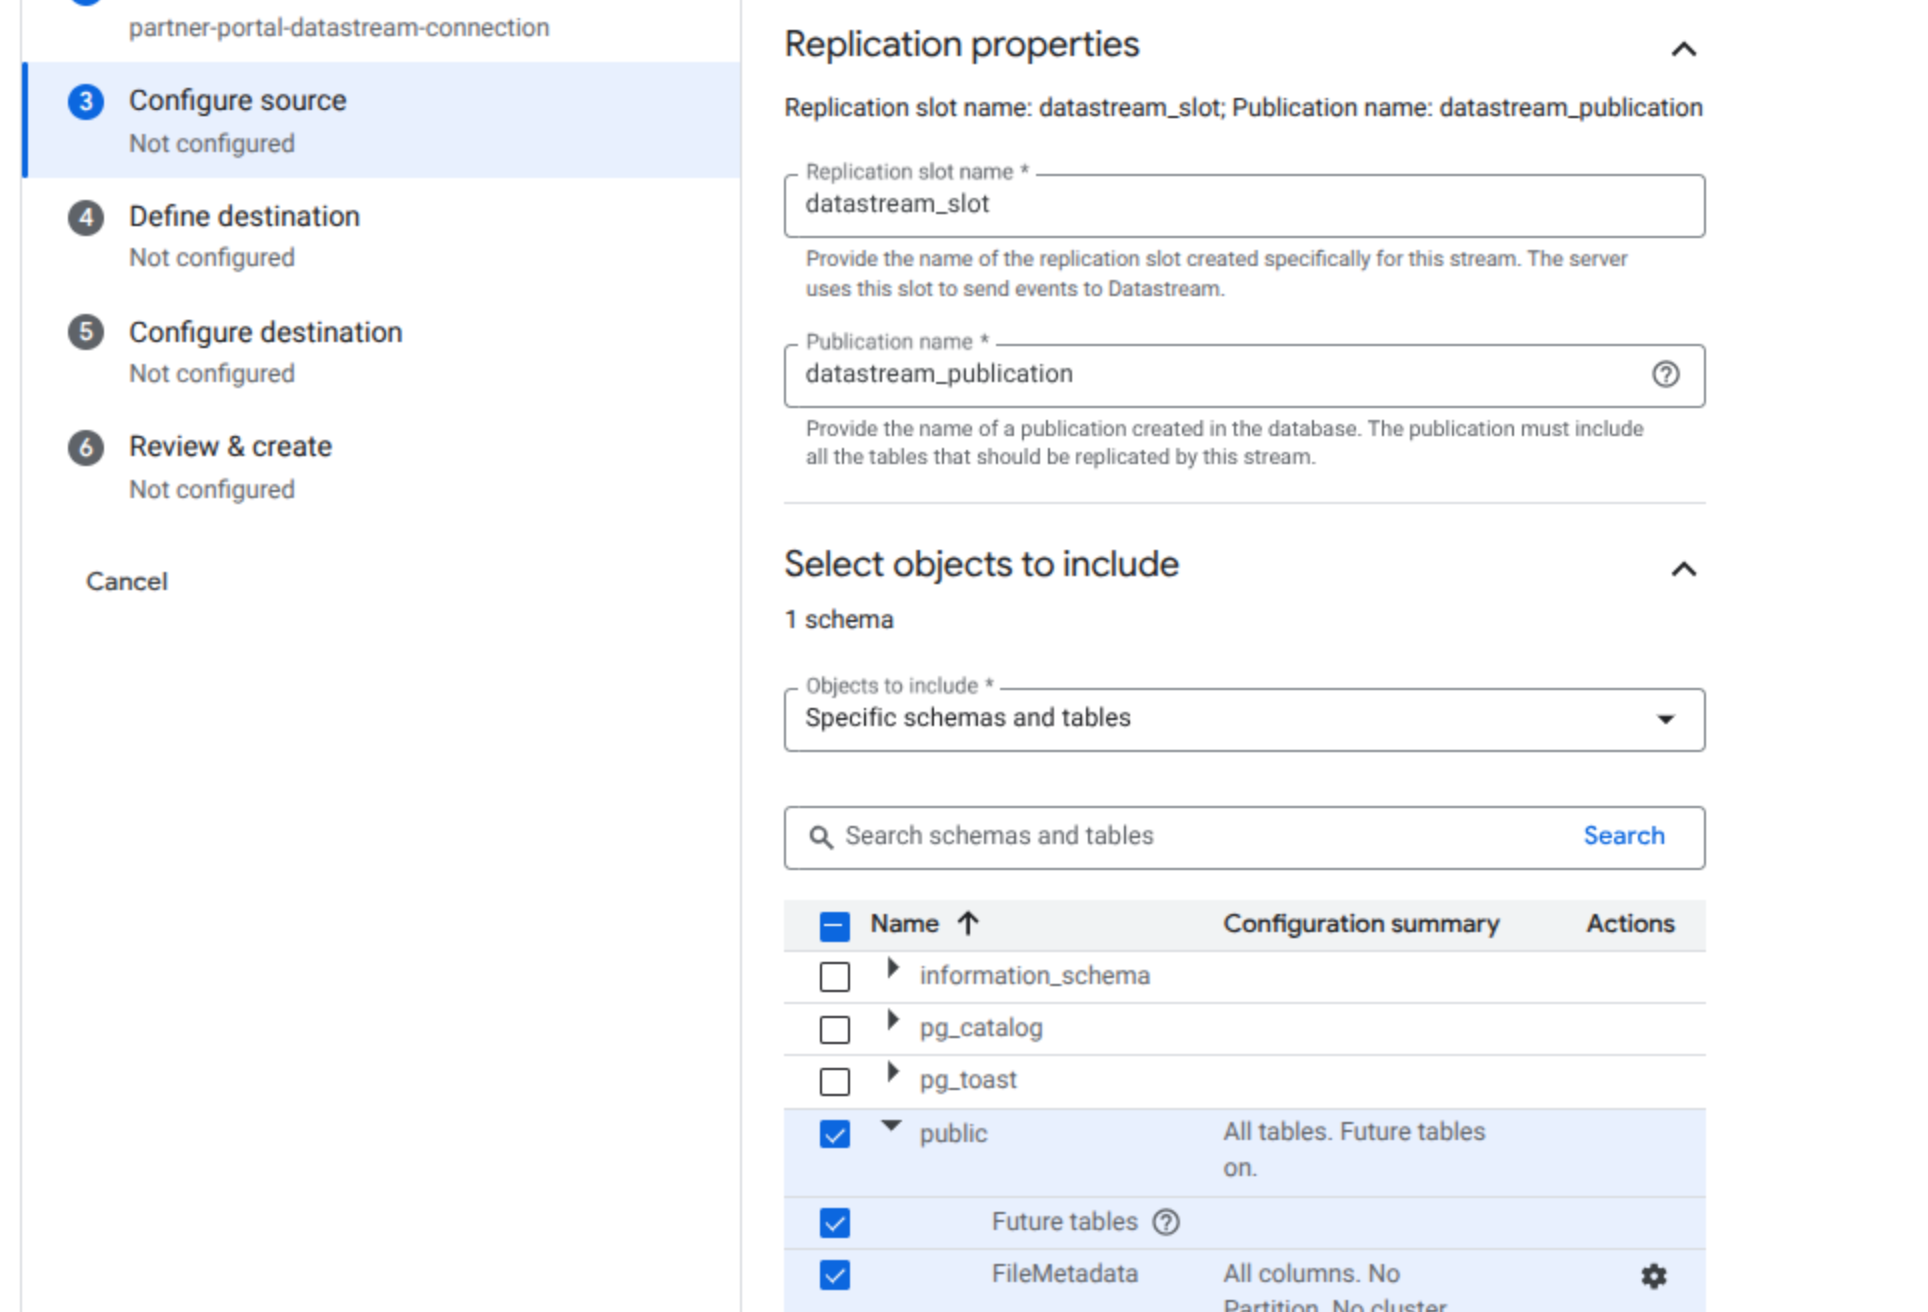Click the blue Search button
The image size is (1928, 1312).
1624,836
